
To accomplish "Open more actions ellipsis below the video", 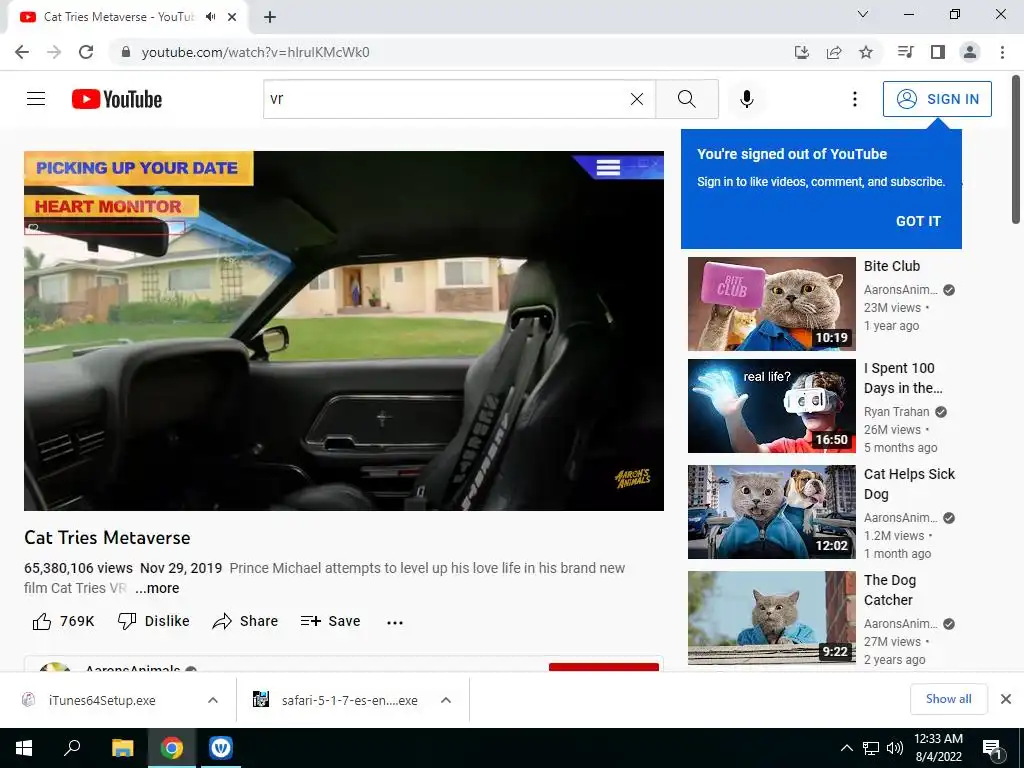I will 394,622.
